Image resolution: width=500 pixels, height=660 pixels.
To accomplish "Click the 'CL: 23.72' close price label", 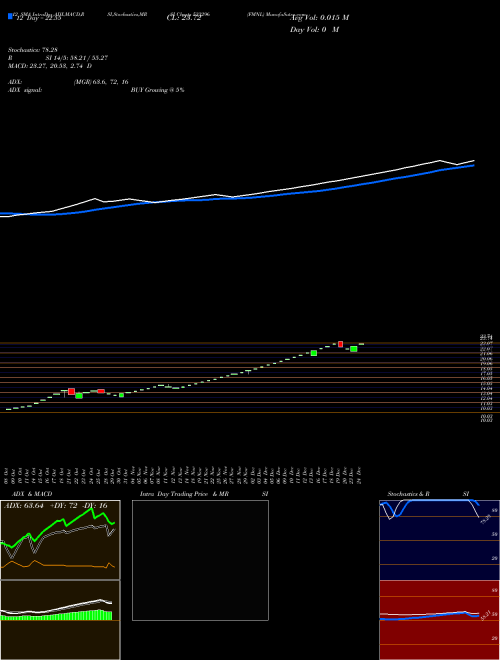I will 184,18.
